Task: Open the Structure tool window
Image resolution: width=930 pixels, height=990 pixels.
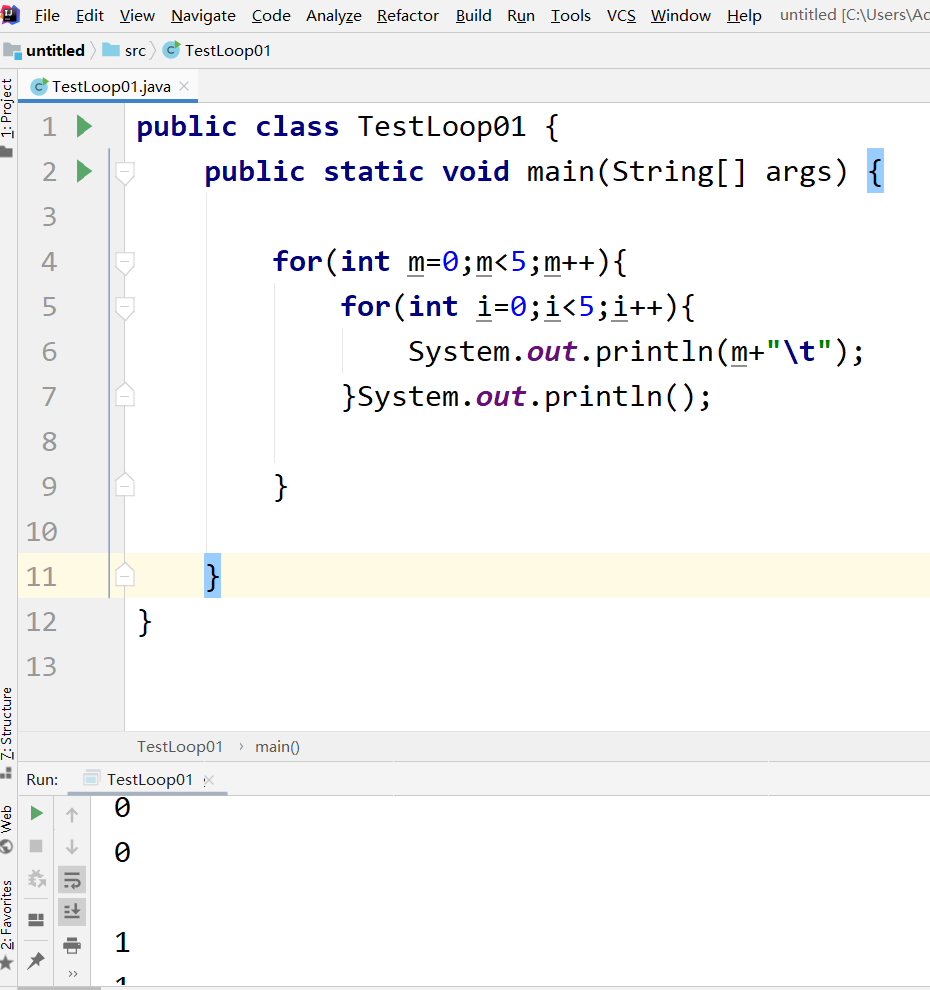Action: coord(7,732)
